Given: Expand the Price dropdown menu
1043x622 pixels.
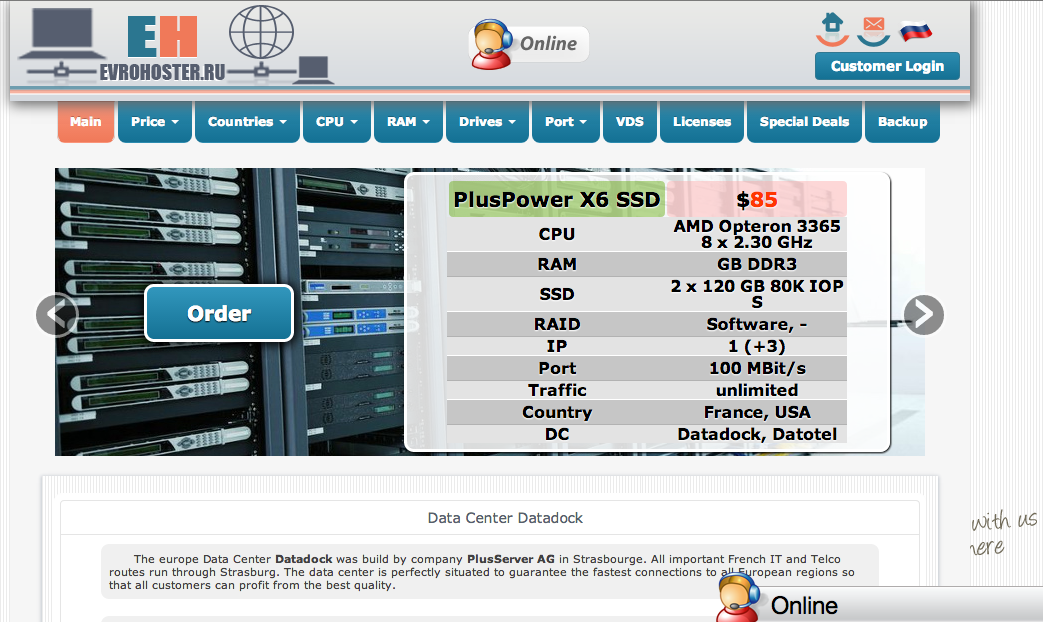Looking at the screenshot, I should 155,122.
